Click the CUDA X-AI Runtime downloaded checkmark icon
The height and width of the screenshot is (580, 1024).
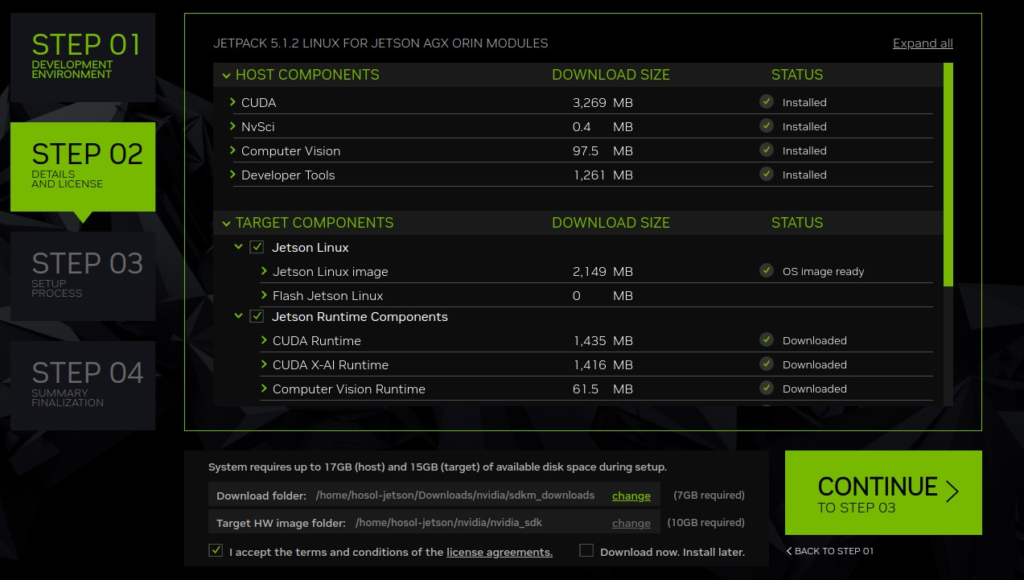point(766,364)
